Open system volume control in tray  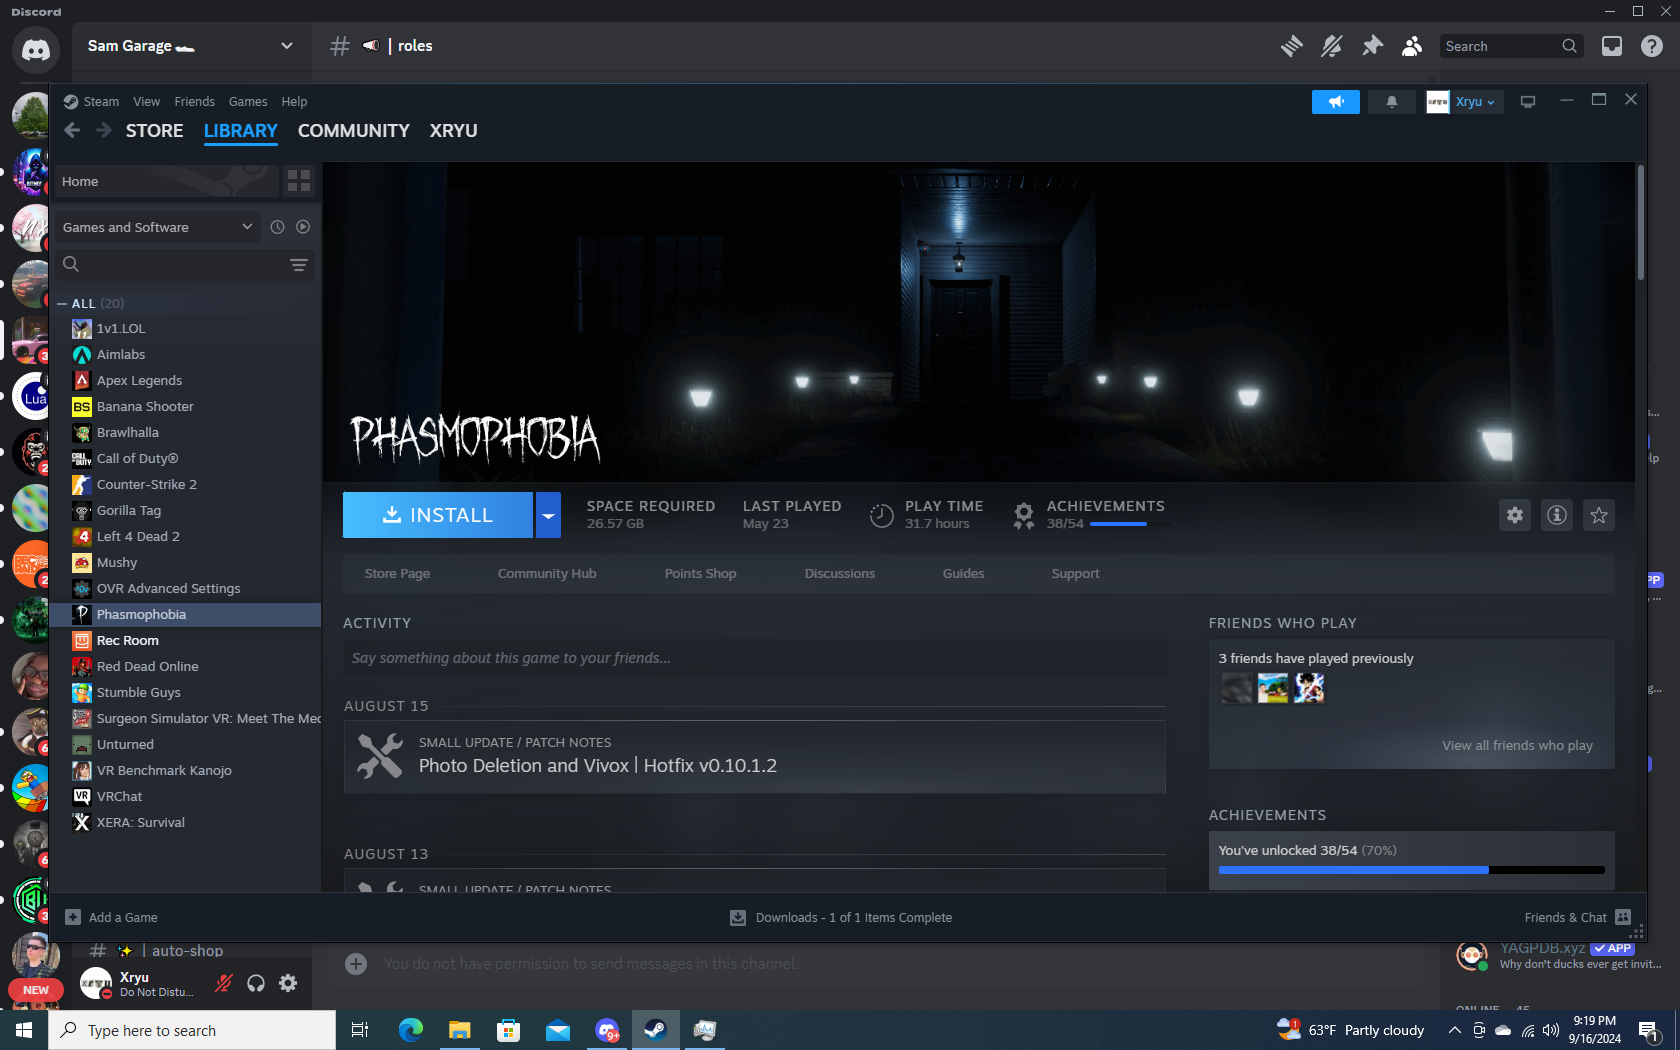pyautogui.click(x=1551, y=1030)
